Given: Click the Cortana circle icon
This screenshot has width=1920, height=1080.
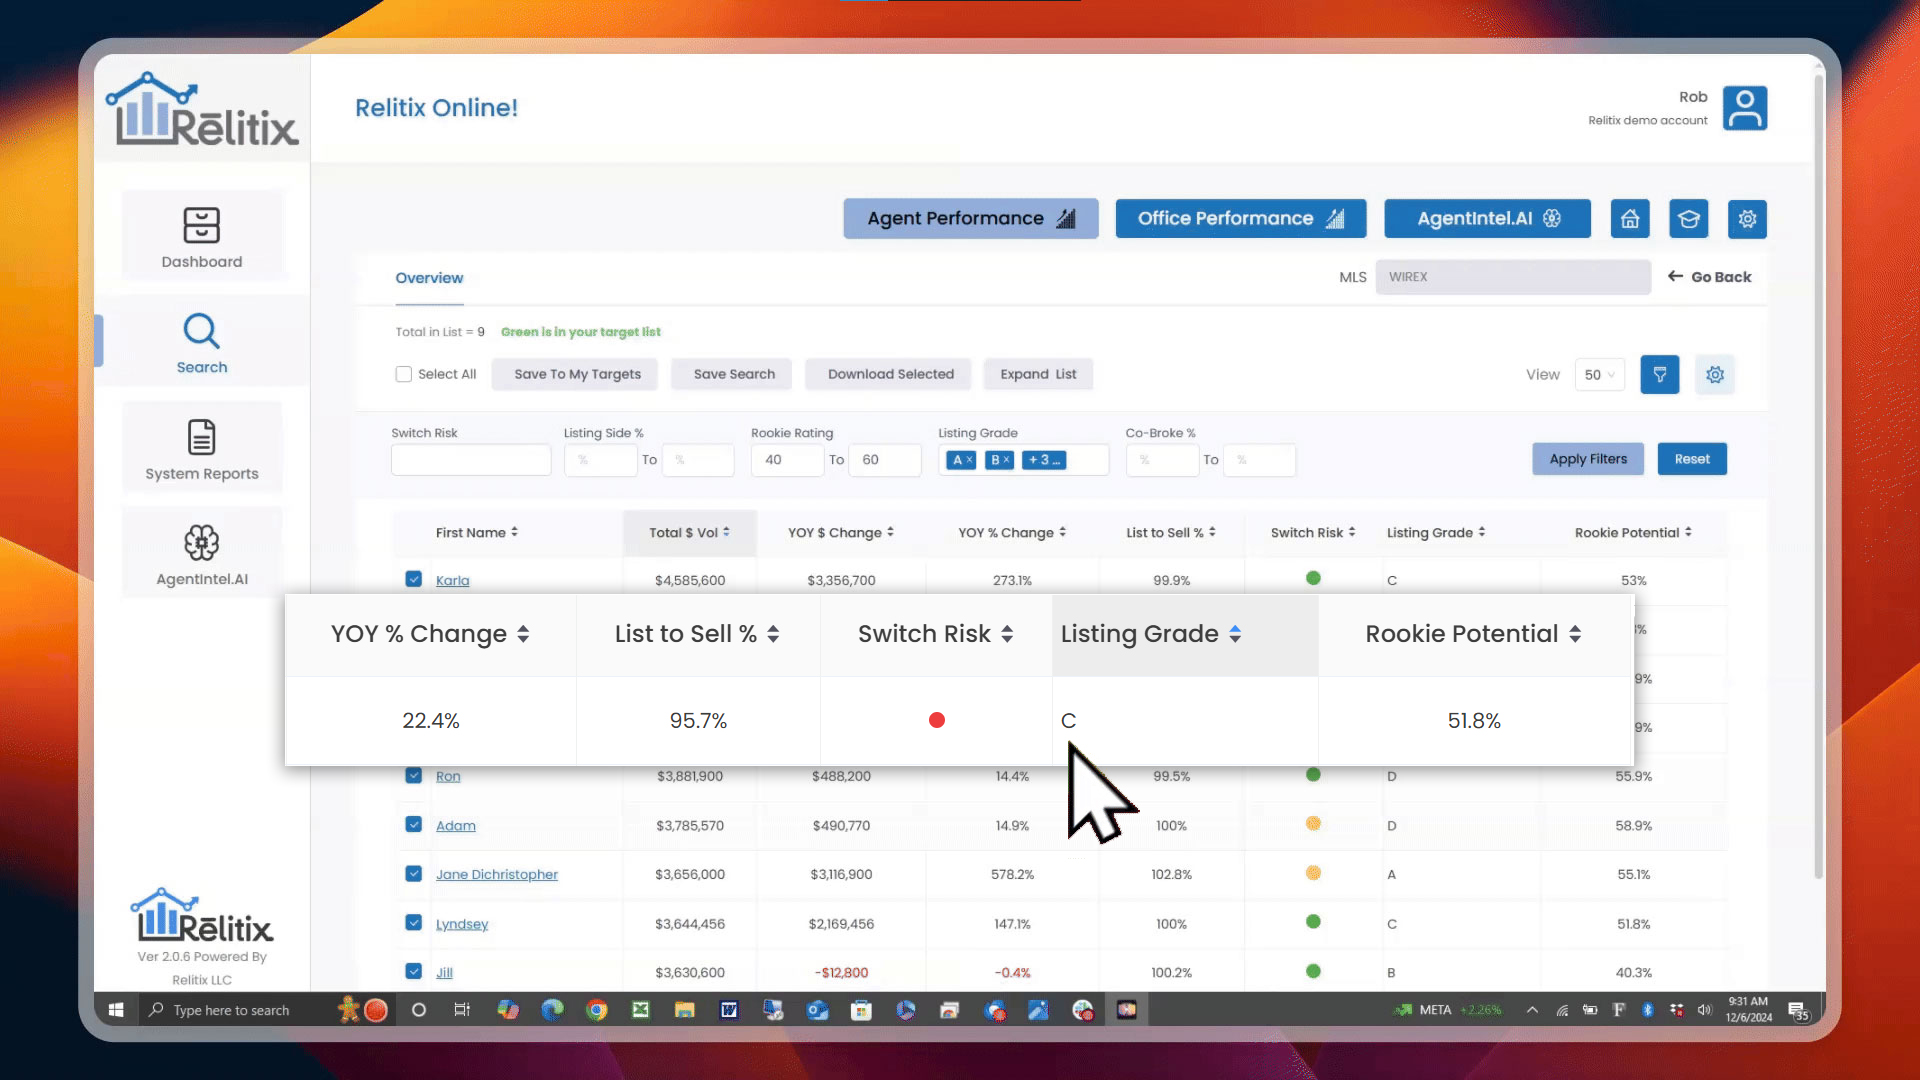Looking at the screenshot, I should coord(419,1010).
